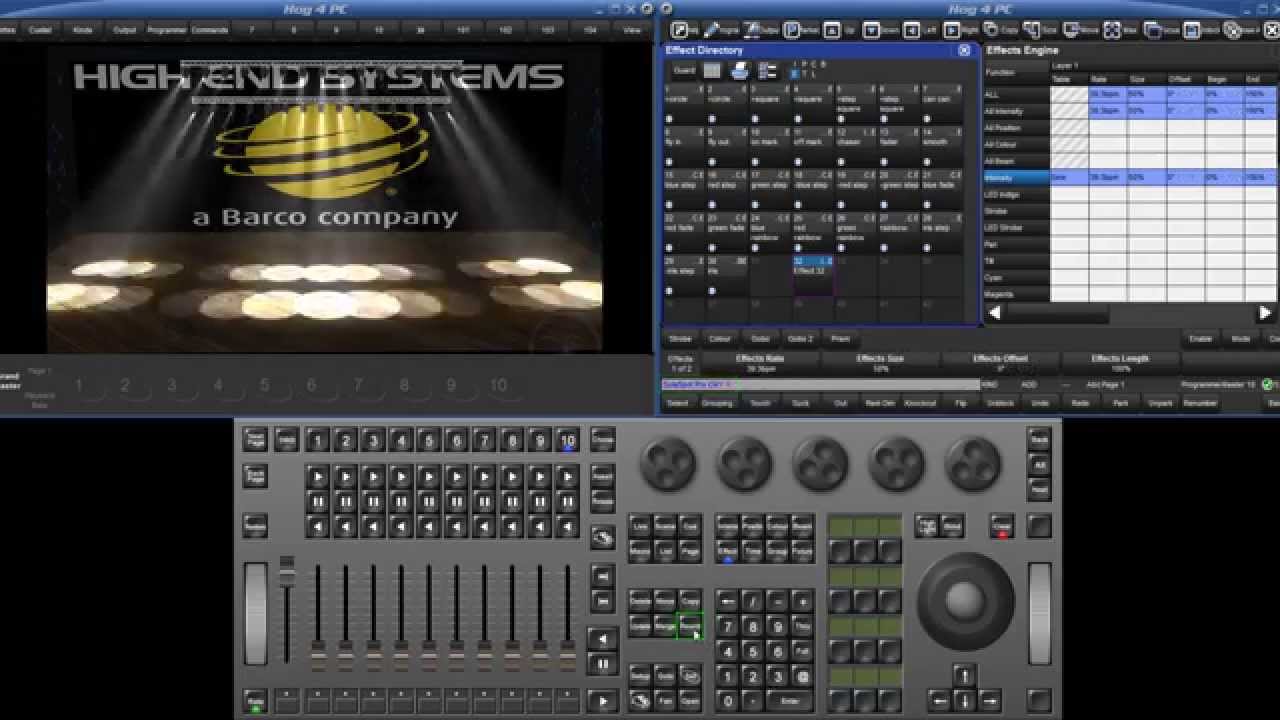Open the Kinds tab

pos(82,31)
